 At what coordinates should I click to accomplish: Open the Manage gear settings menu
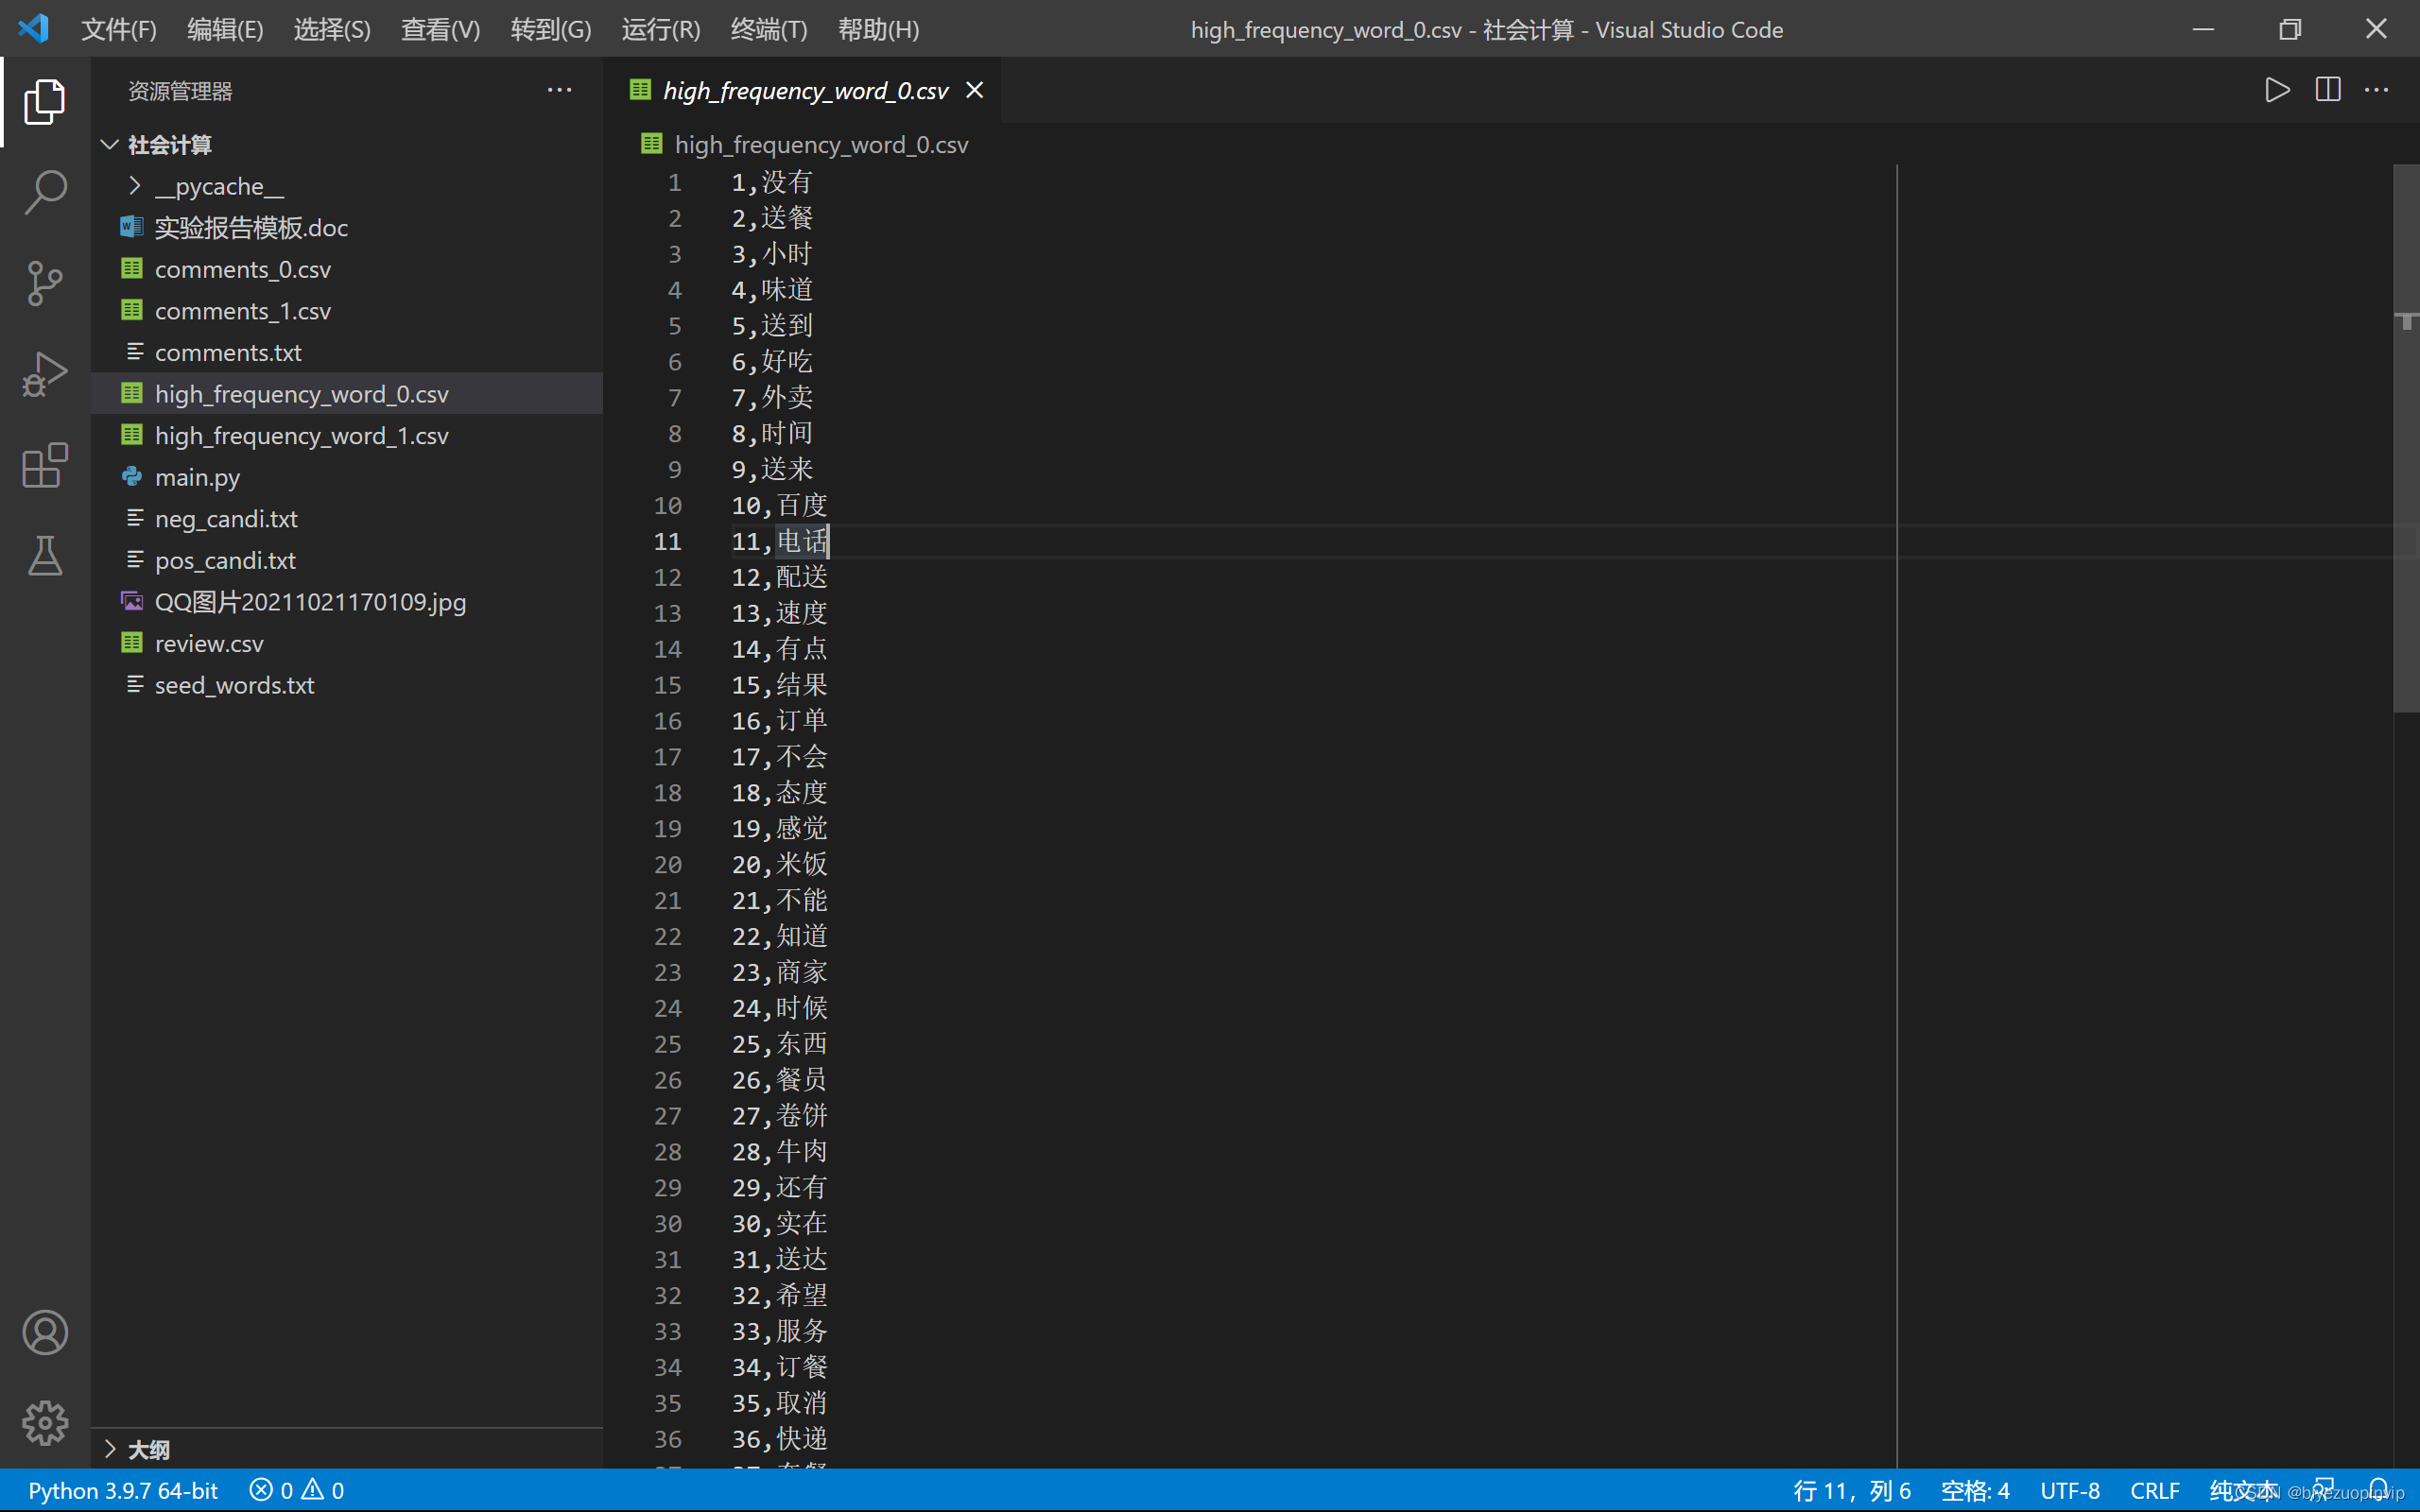(x=45, y=1422)
